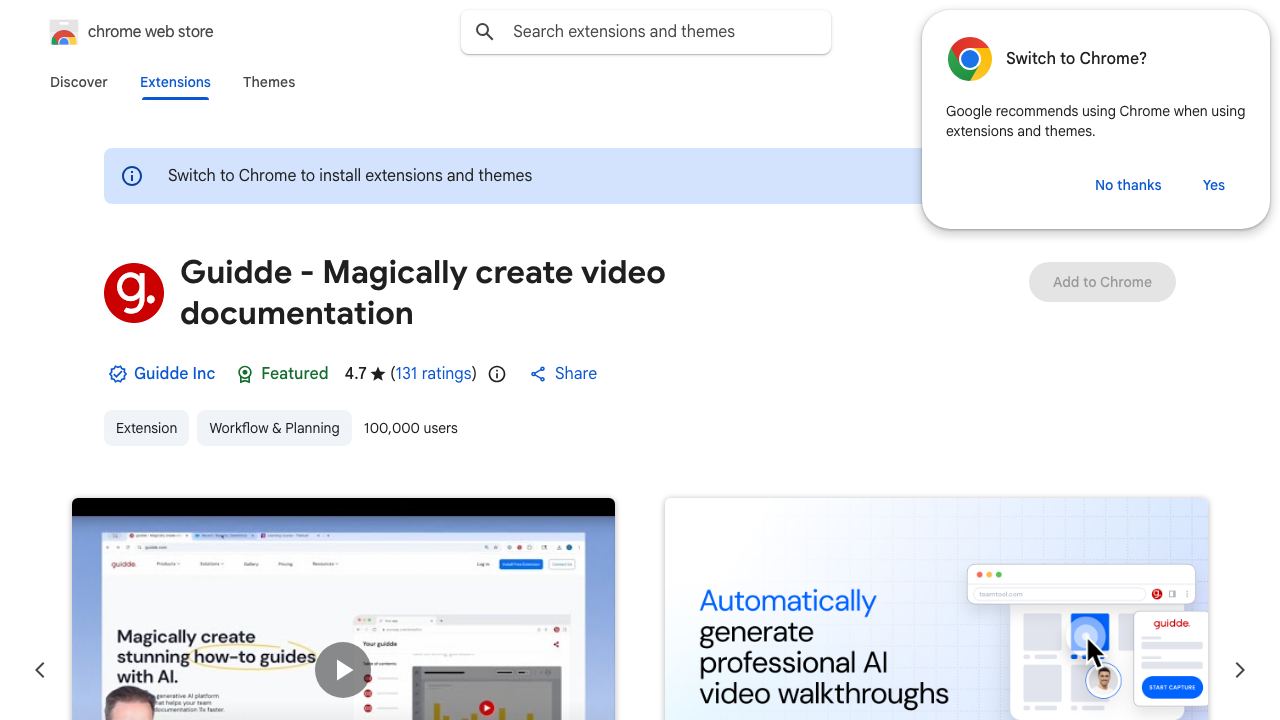Select the Workflow & Planning chip
The width and height of the screenshot is (1280, 720).
click(274, 428)
